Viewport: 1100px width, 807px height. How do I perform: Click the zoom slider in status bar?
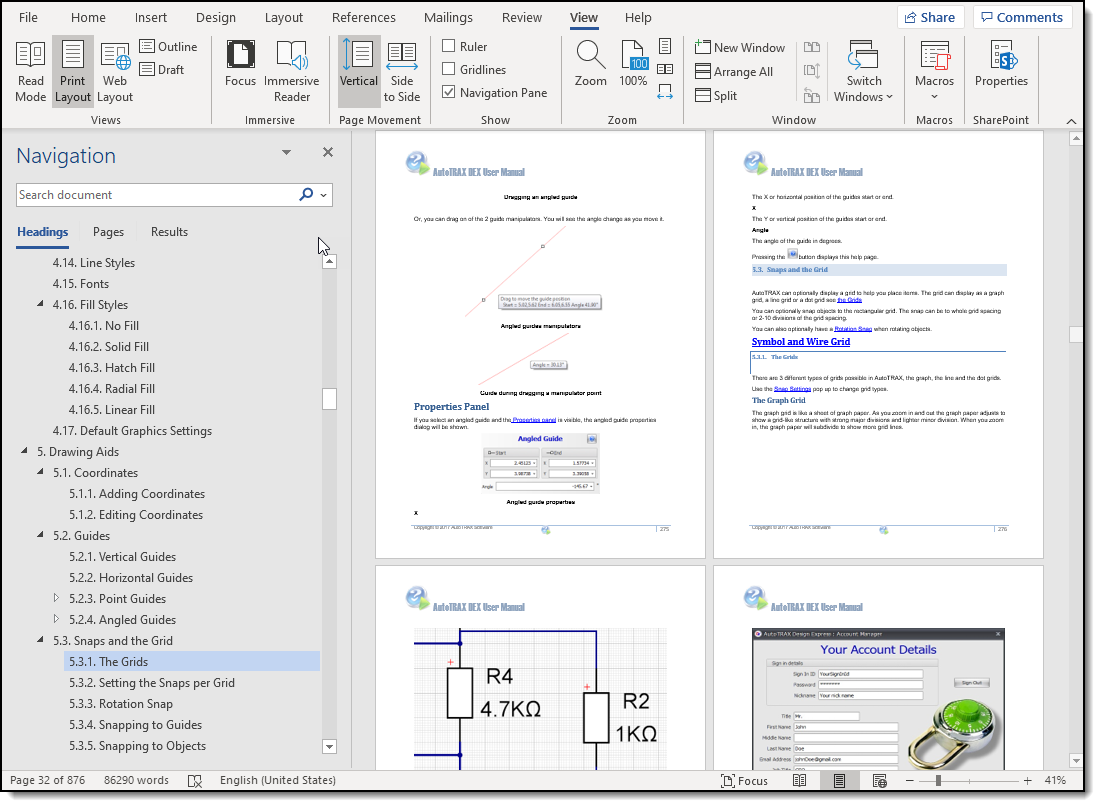938,780
